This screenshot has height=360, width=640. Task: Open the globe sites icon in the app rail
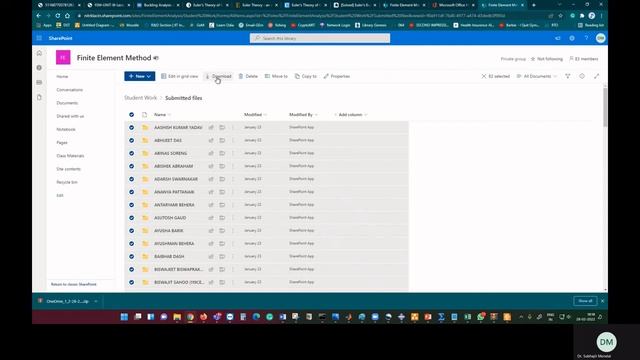pyautogui.click(x=39, y=68)
